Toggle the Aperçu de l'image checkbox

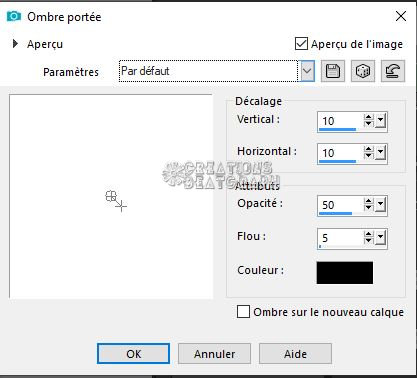(x=301, y=44)
